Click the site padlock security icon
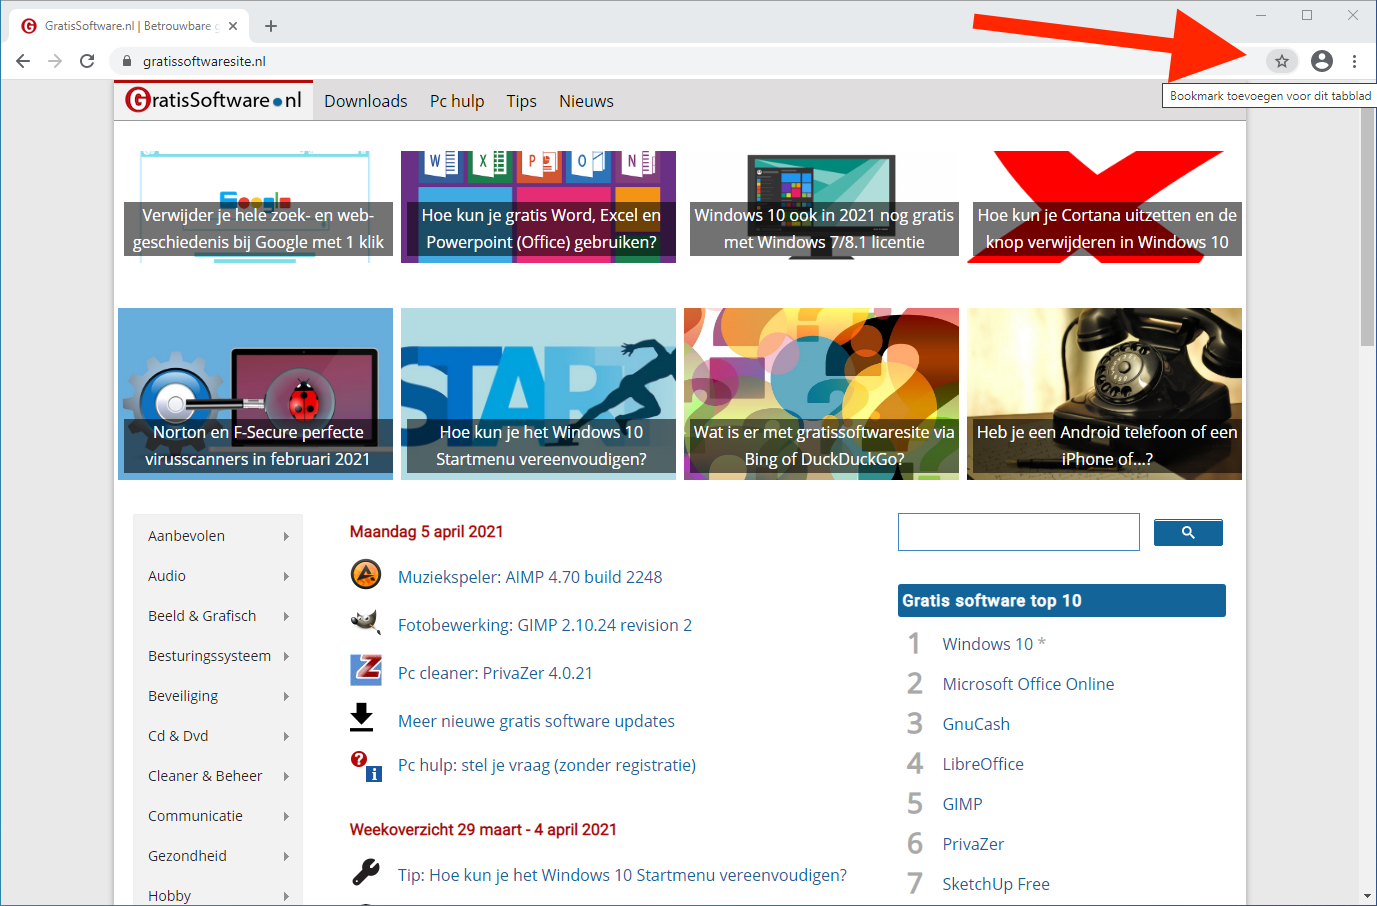Screen dimensions: 1377x906 pos(126,61)
